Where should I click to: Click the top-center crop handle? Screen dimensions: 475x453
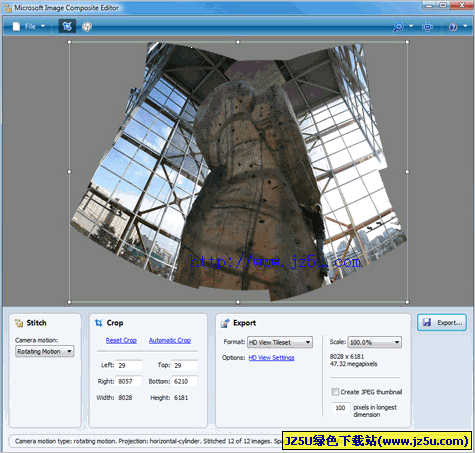238,42
